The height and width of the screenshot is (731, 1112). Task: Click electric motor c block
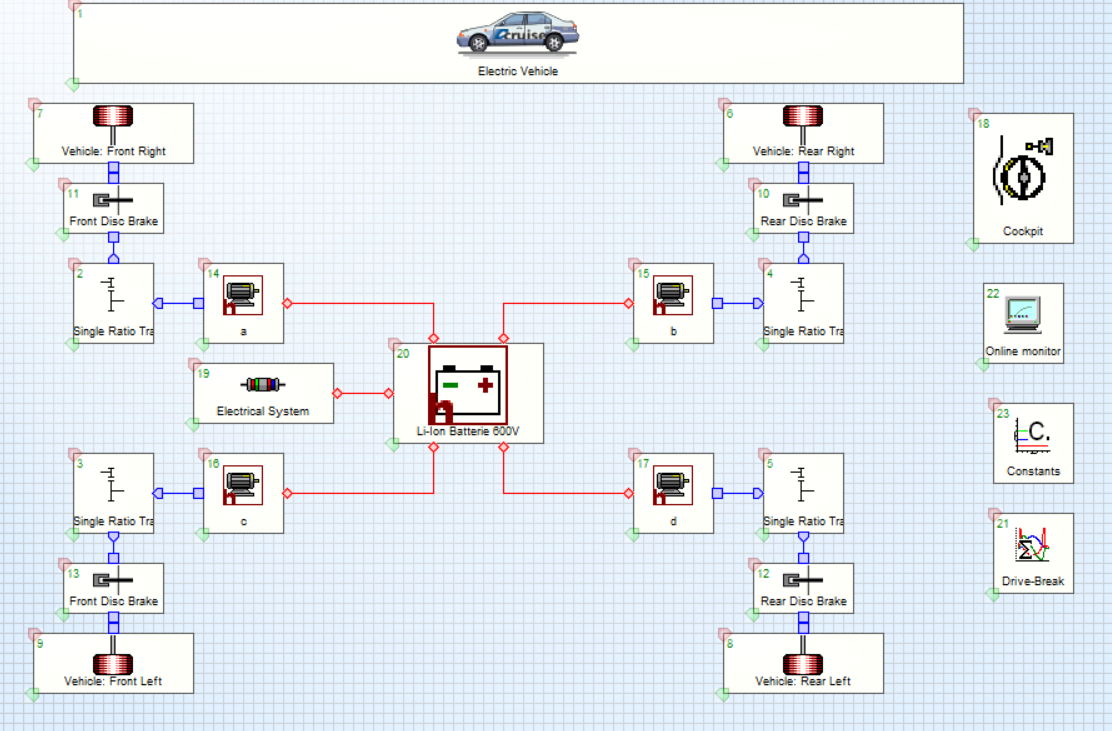(242, 485)
